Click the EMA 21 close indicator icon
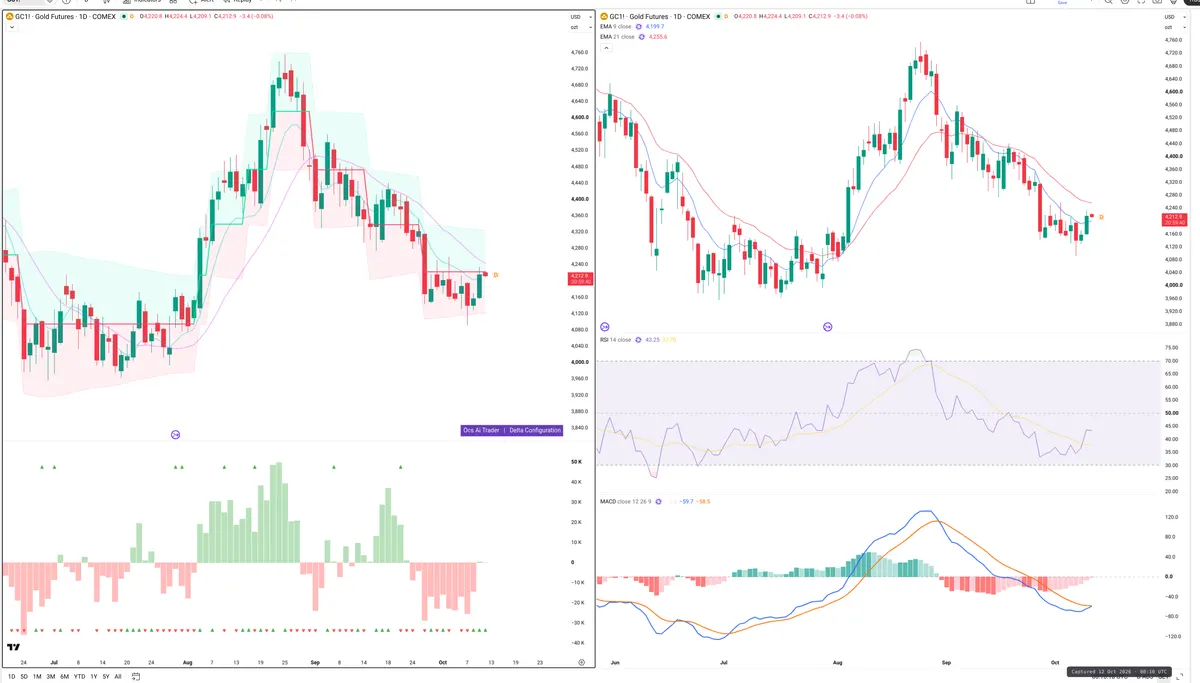Screen dimensions: 1200x683 point(643,37)
